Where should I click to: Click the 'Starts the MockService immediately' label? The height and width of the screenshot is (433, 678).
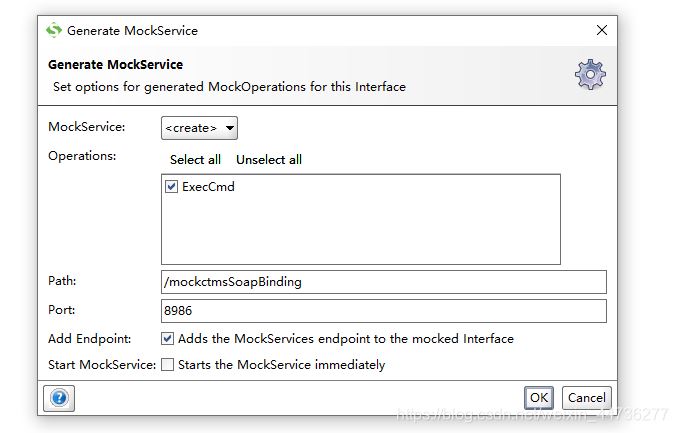tap(281, 365)
